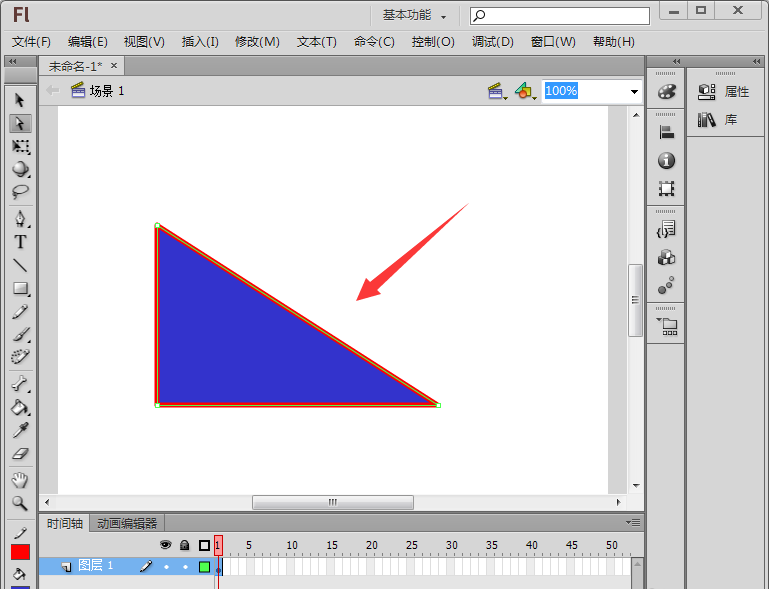This screenshot has height=589, width=769.
Task: Collapse the 属性 panel dock arrows
Action: click(x=756, y=61)
